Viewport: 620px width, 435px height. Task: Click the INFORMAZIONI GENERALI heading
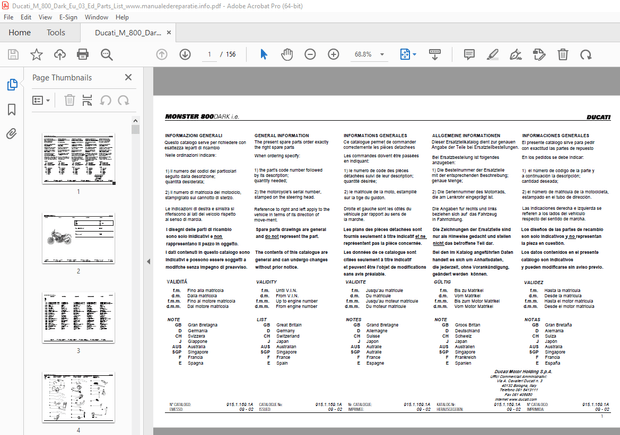193,136
